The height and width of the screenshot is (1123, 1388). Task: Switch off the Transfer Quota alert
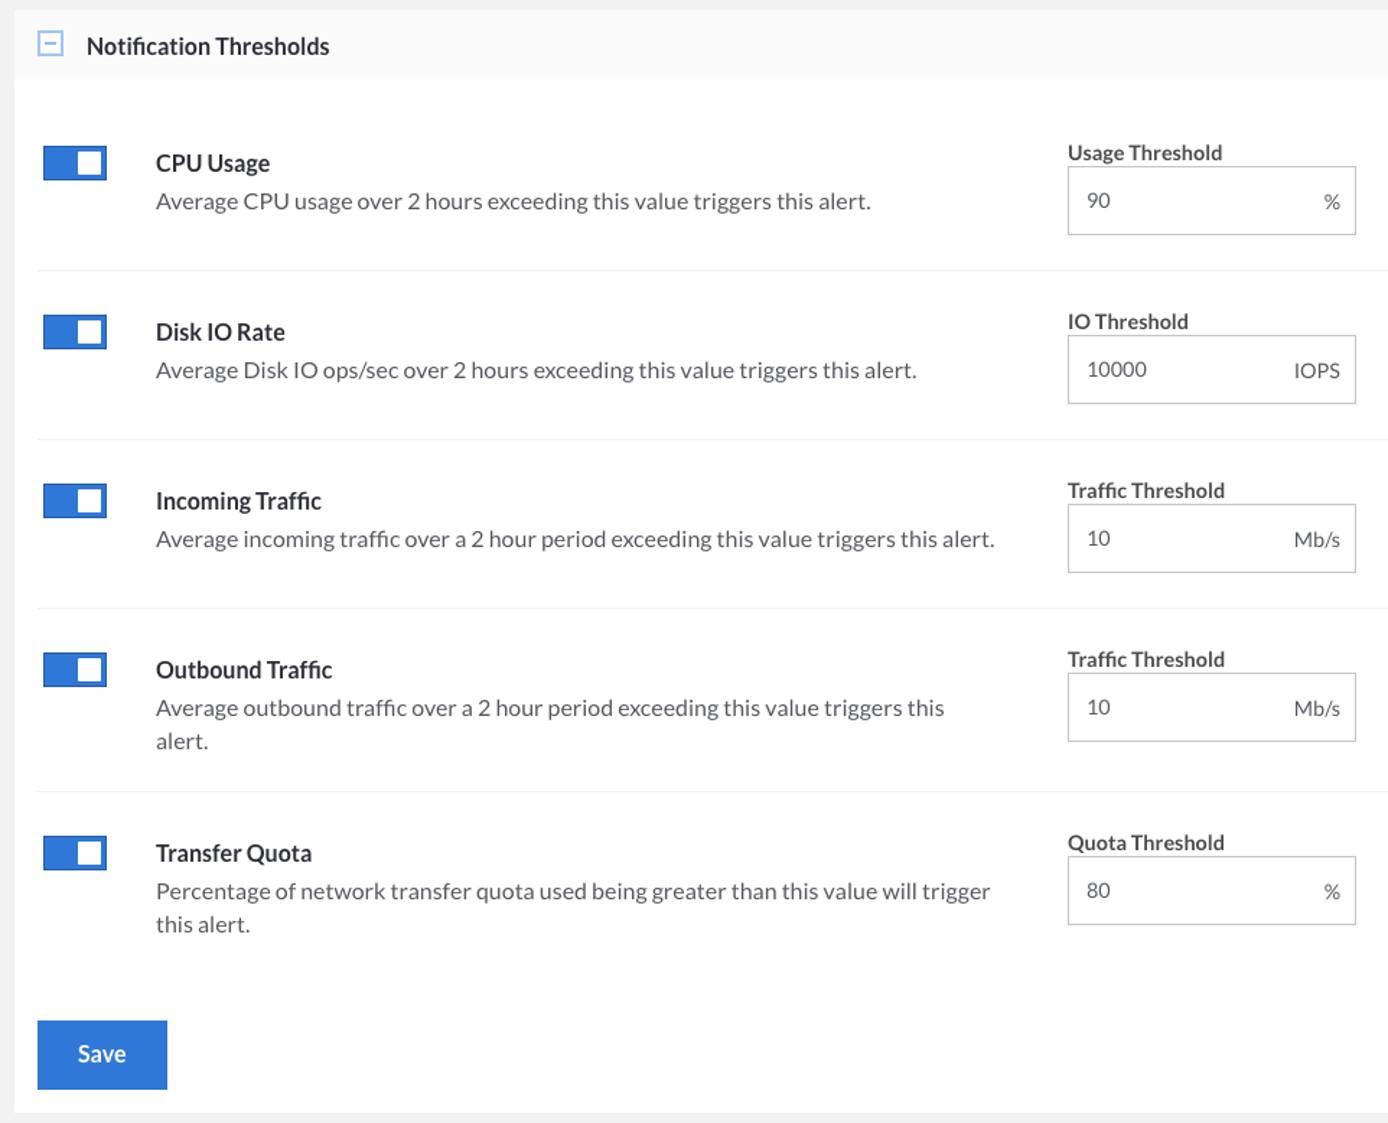point(74,853)
